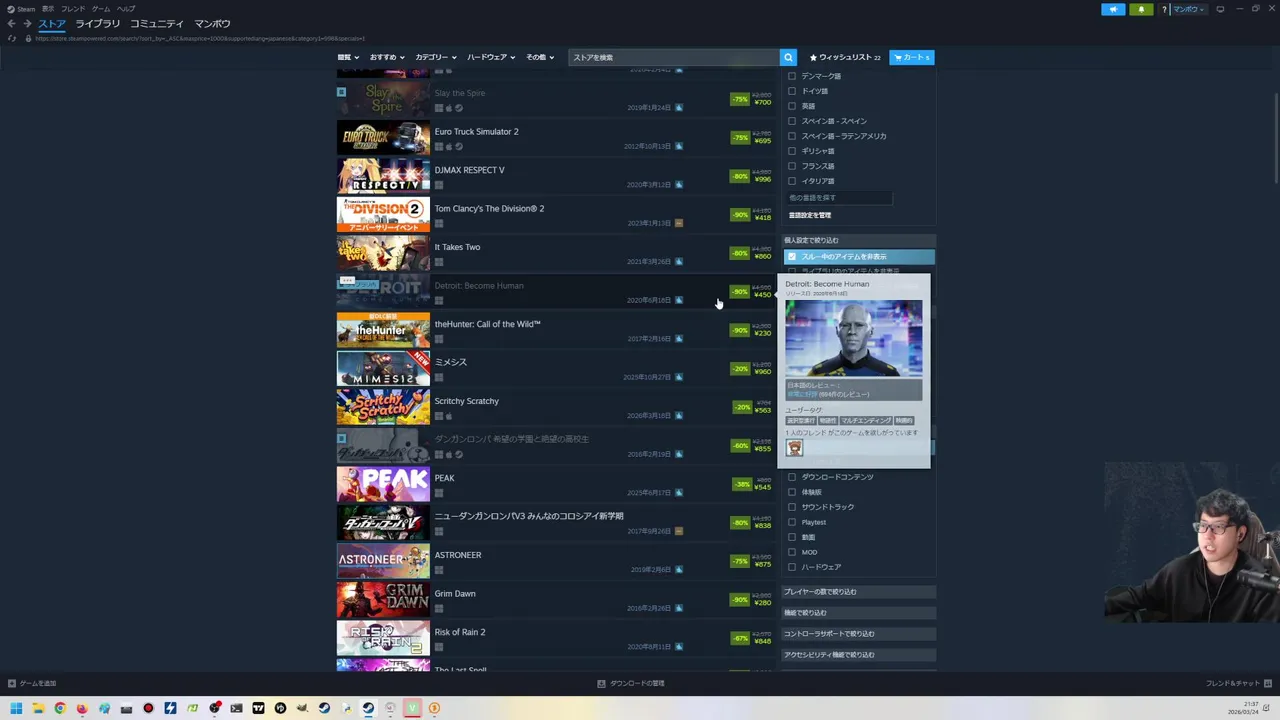Check the MOD type filter
Image resolution: width=1280 pixels, height=720 pixels.
[792, 552]
